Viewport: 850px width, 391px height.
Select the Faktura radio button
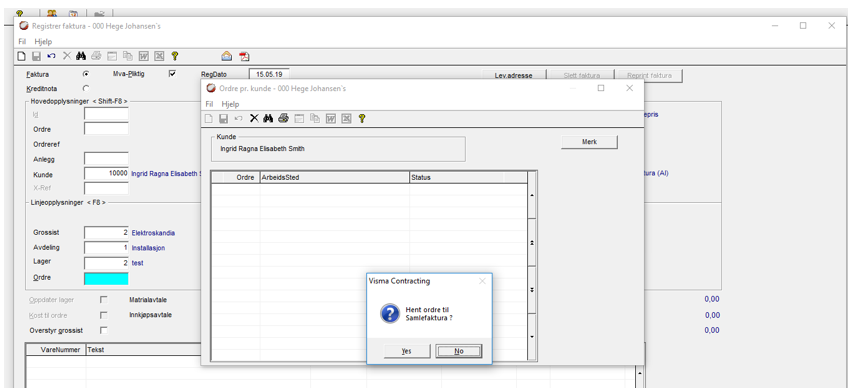coord(86,74)
